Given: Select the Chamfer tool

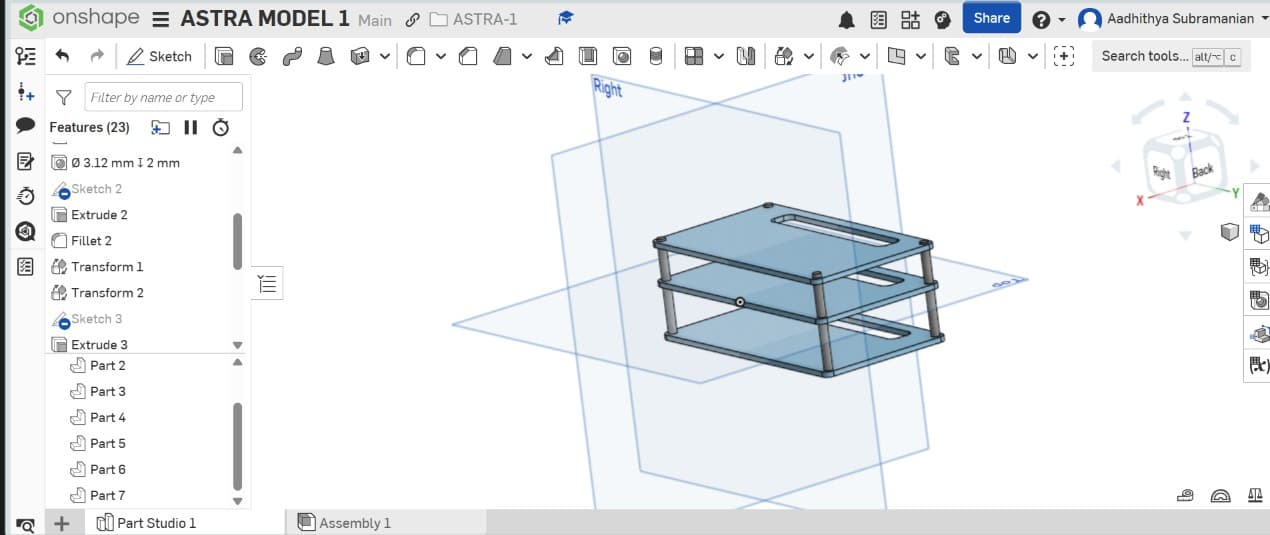Looking at the screenshot, I should point(468,56).
